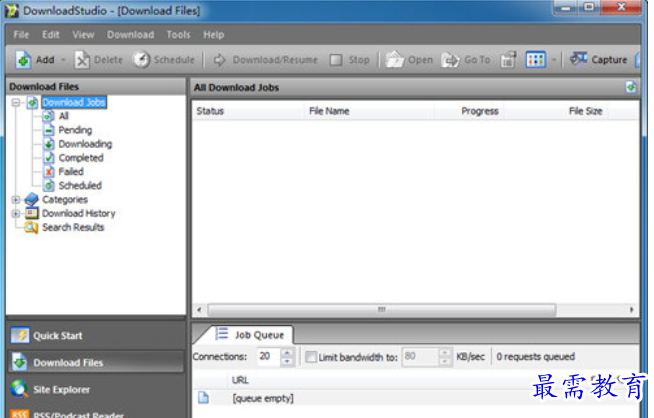The image size is (654, 418).
Task: Click the Download/Resume toolbar button
Action: 265,60
